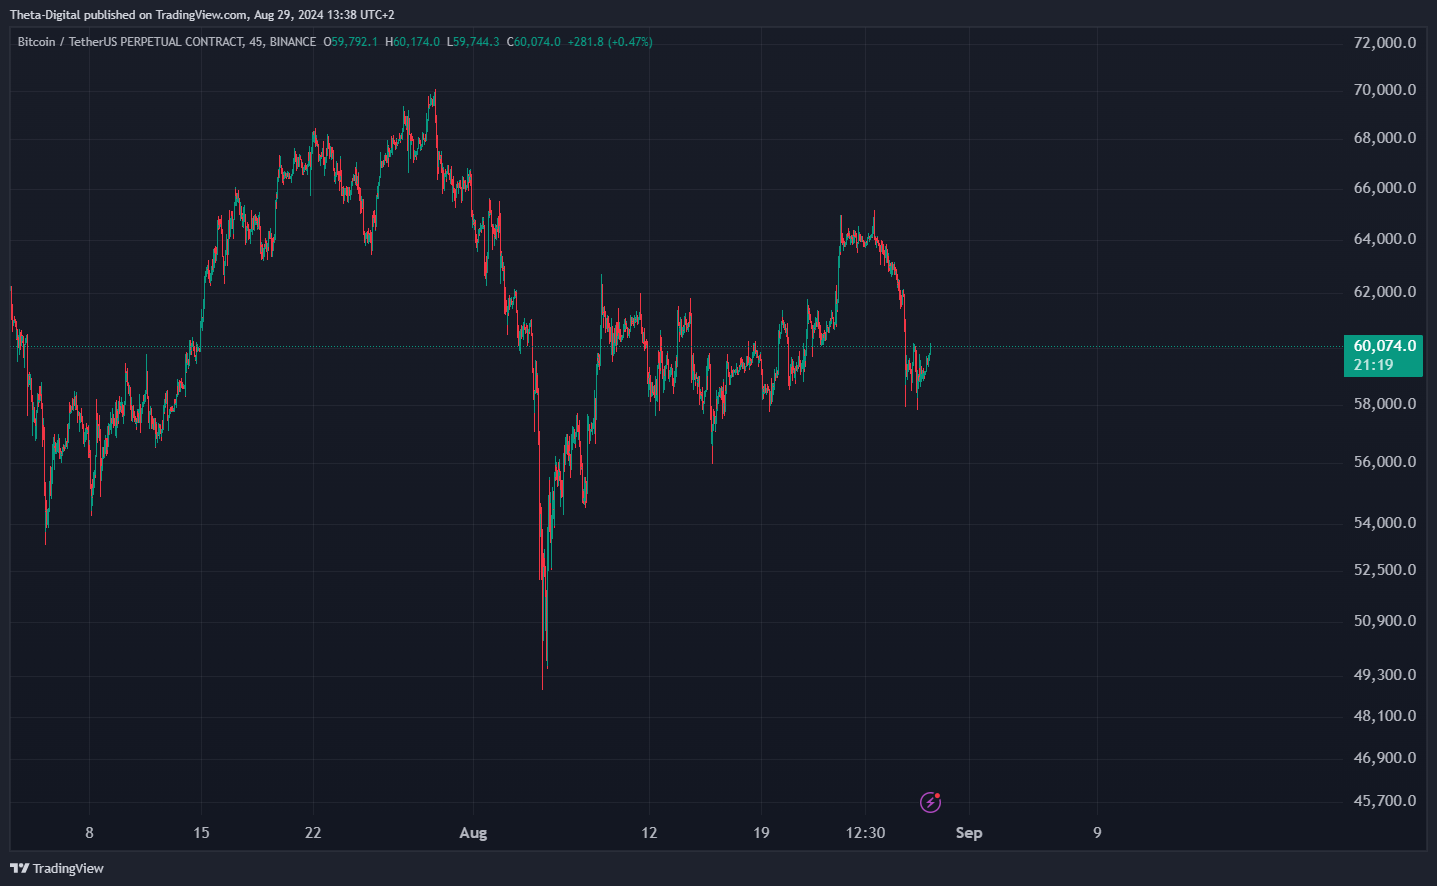Click the 72,000.0 price axis label
1437x886 pixels.
click(1385, 43)
